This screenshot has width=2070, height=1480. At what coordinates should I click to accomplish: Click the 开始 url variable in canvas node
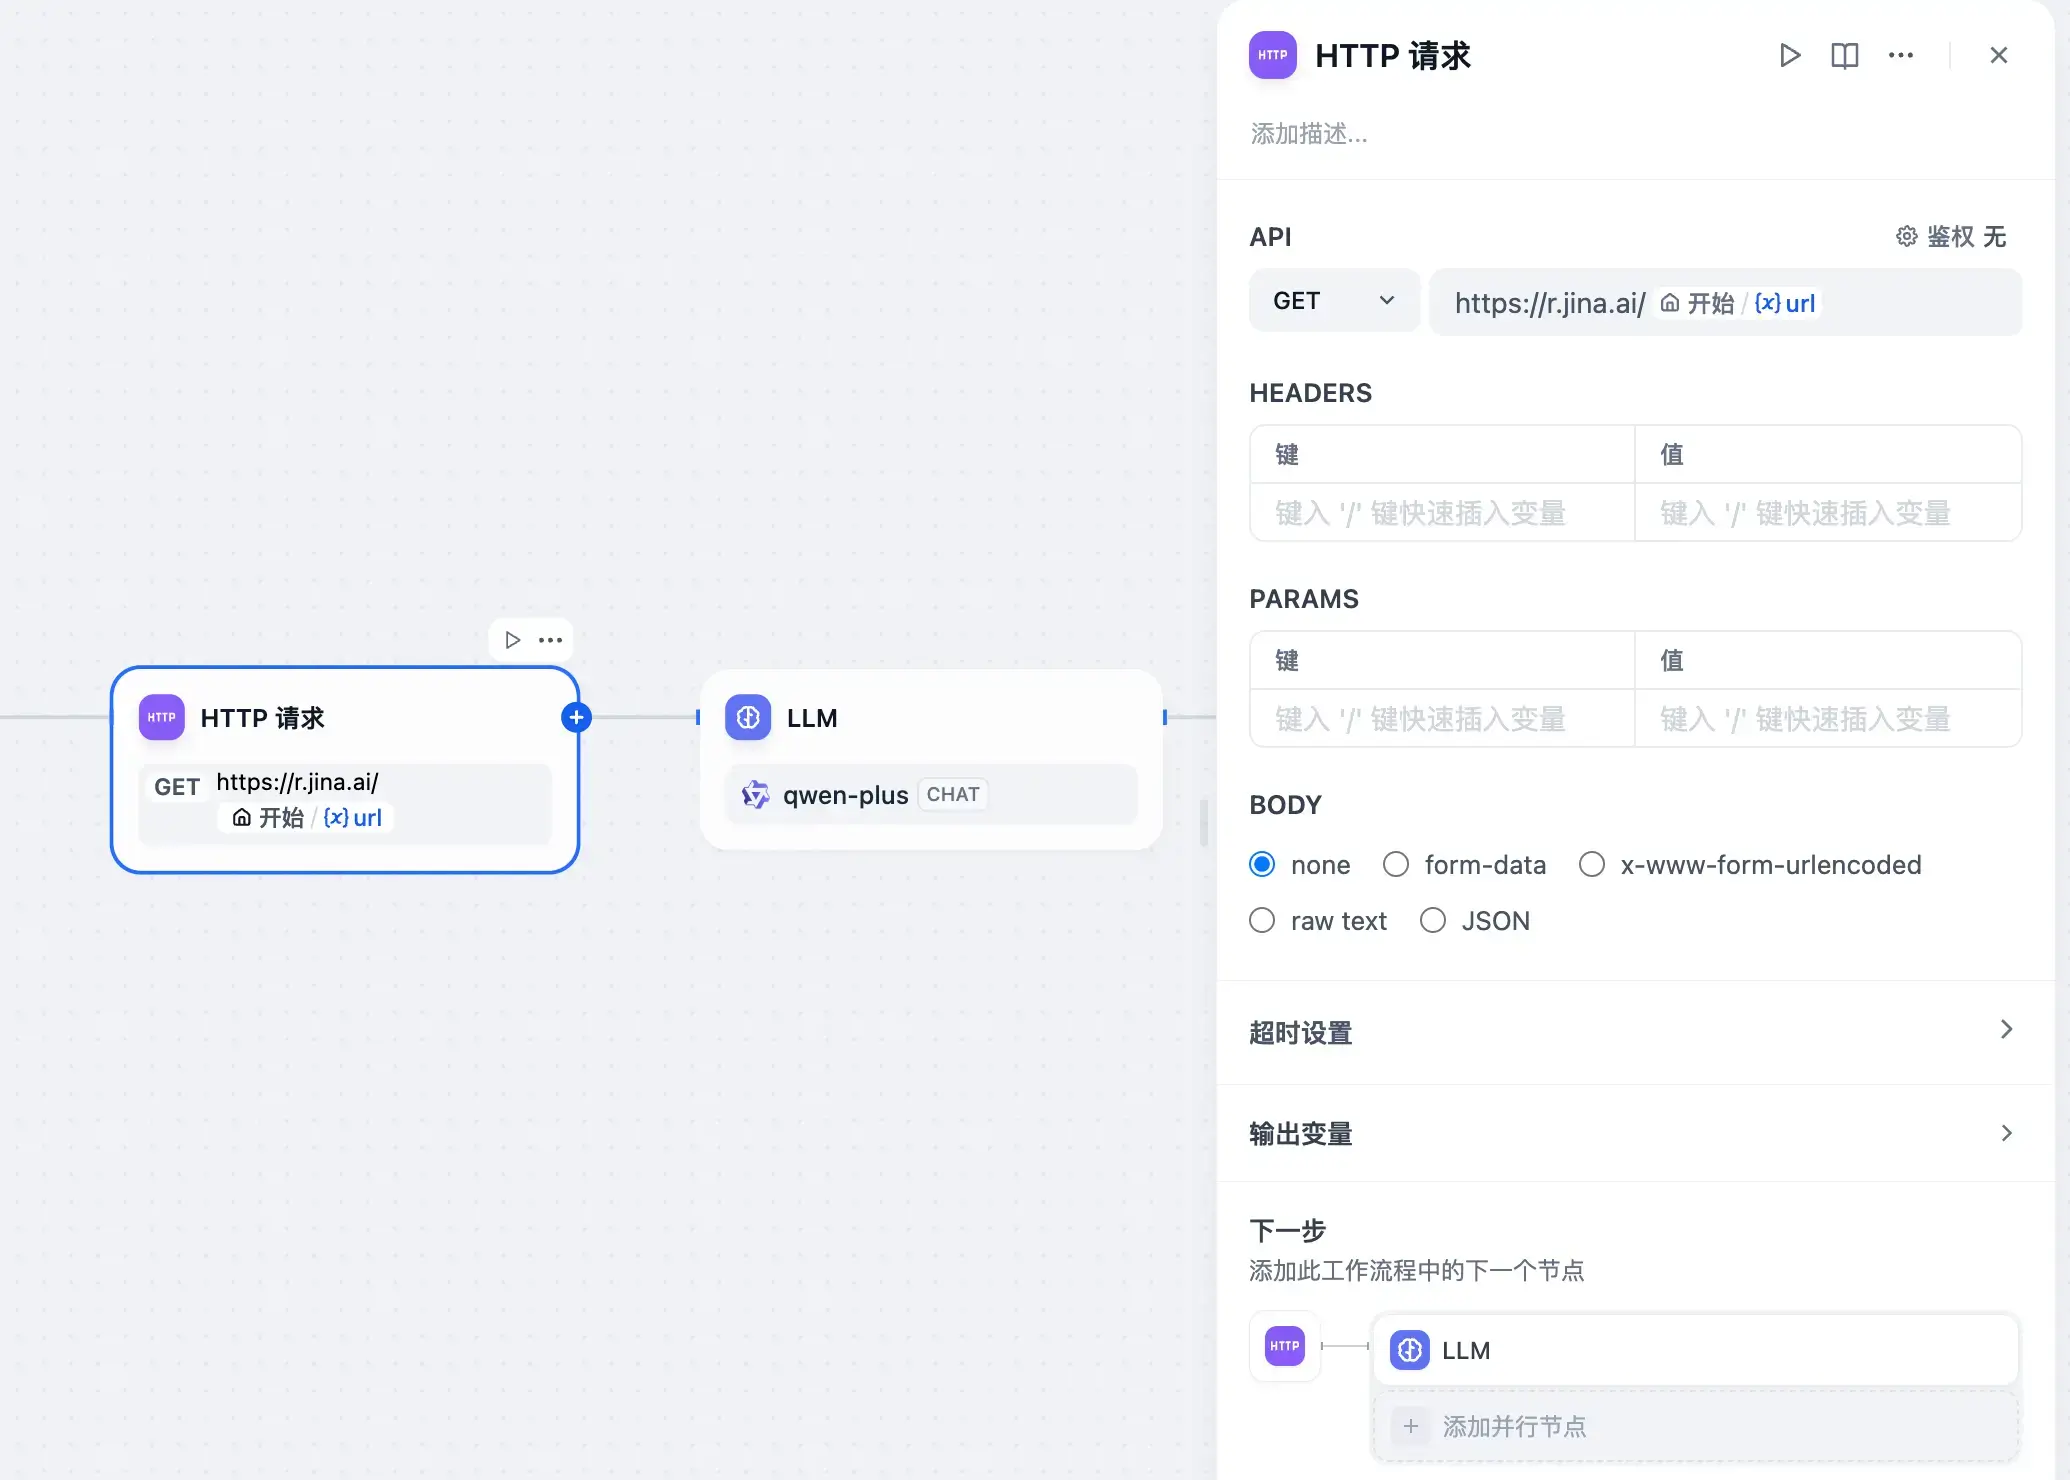tap(307, 818)
